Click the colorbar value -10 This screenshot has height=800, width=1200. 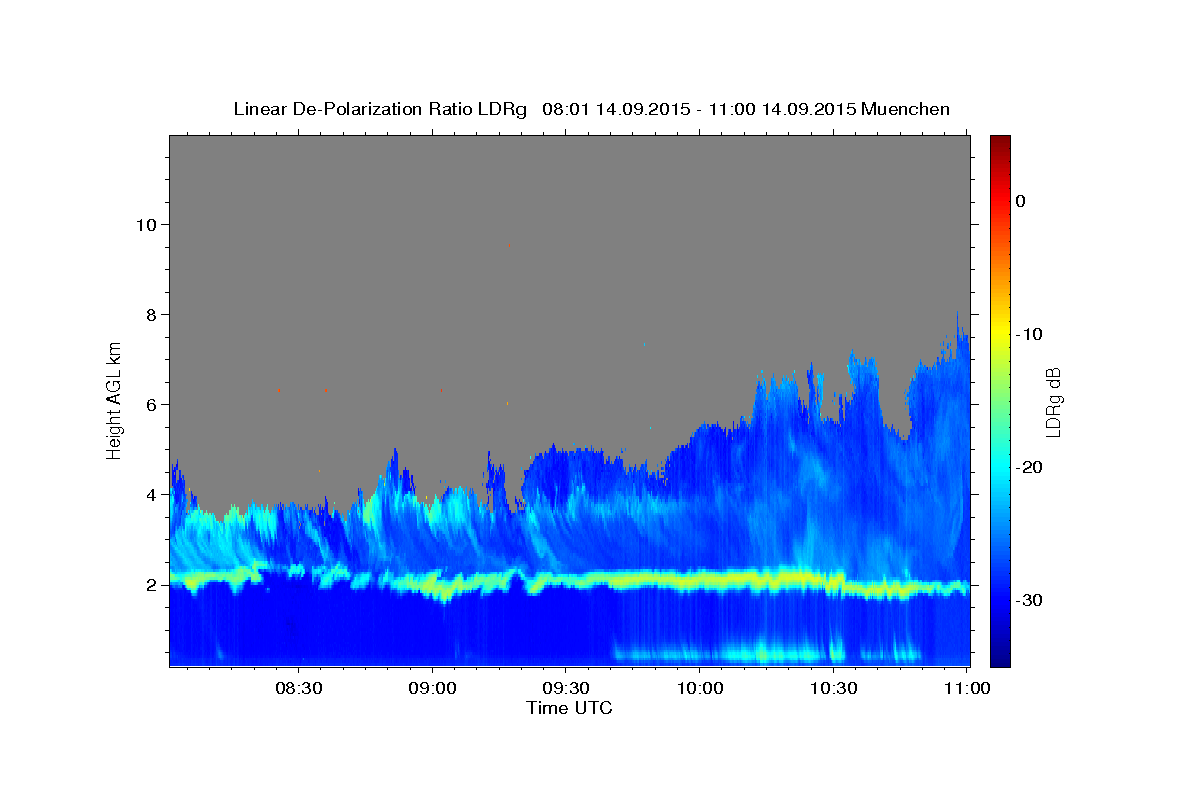click(x=1029, y=334)
